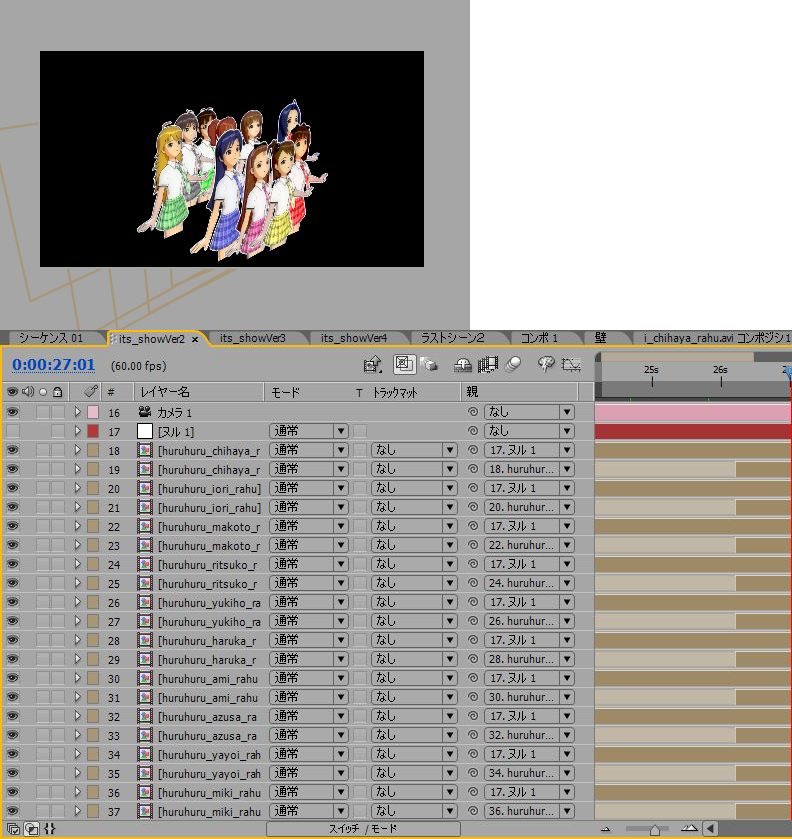Click the スイッチ / モード toggle button
Viewport: 792px width, 839px height.
click(363, 828)
